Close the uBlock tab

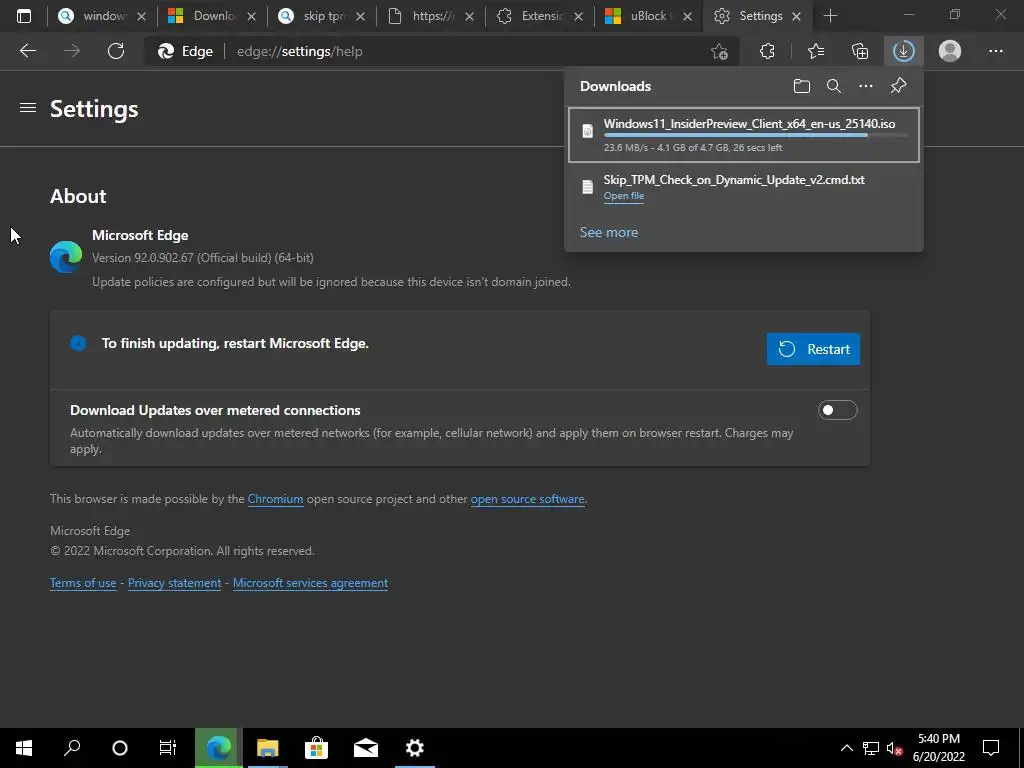pos(687,16)
